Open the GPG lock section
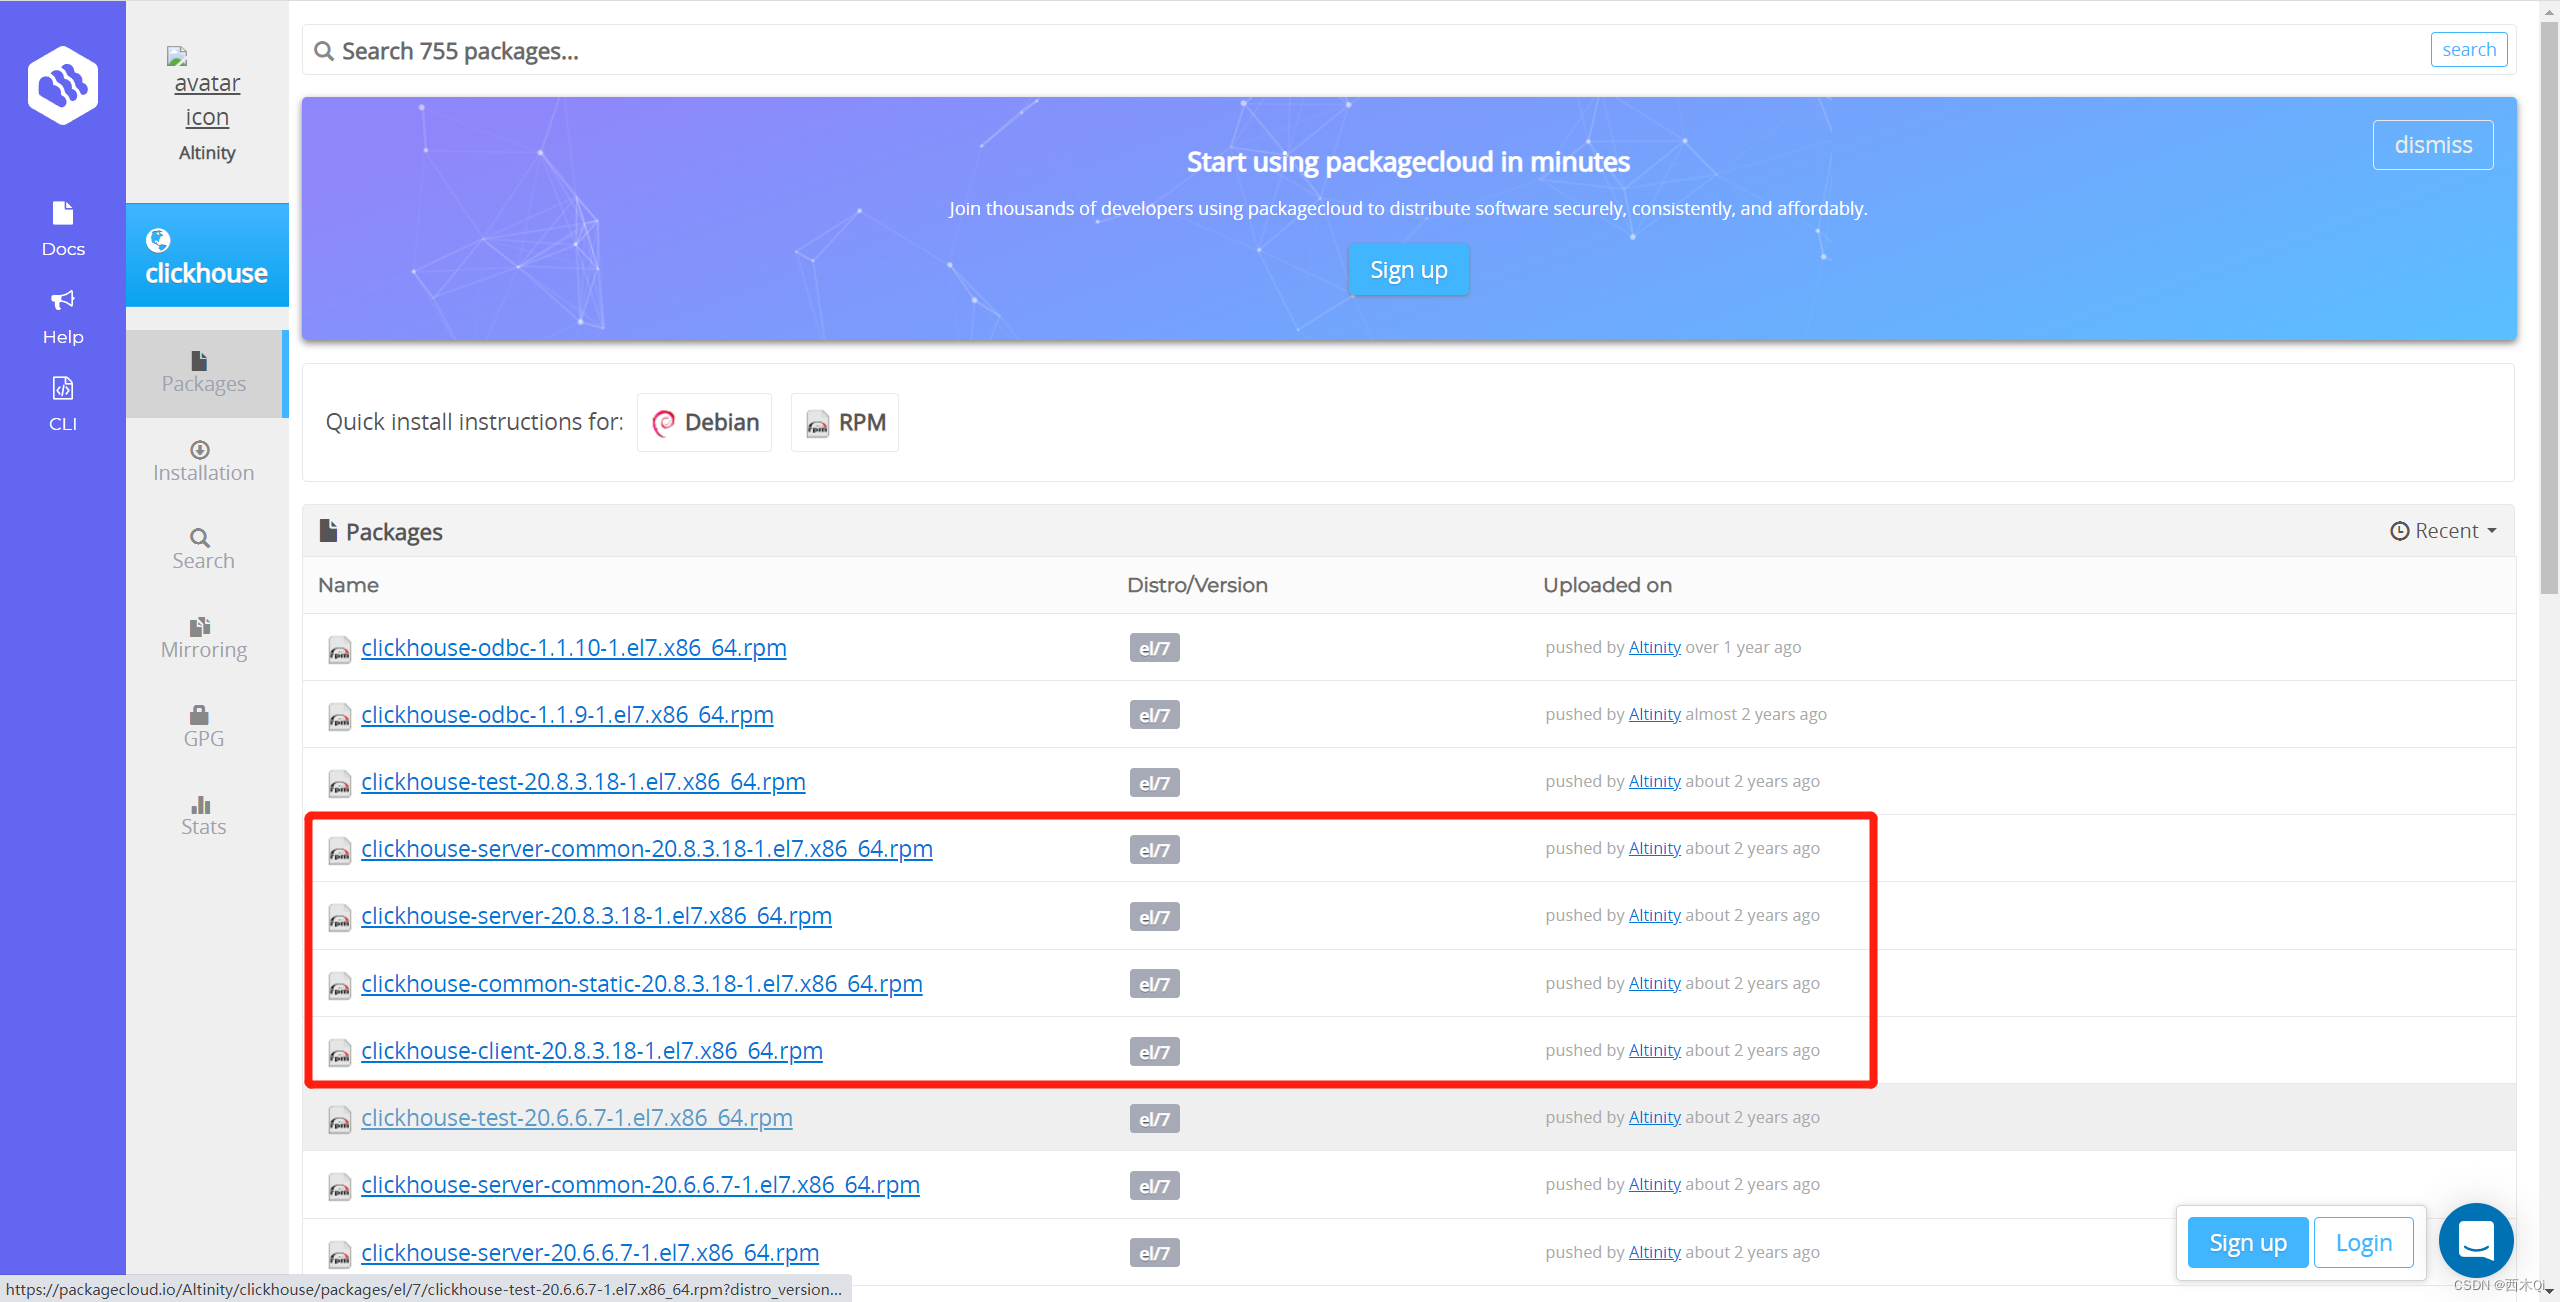2560x1302 pixels. [x=204, y=727]
